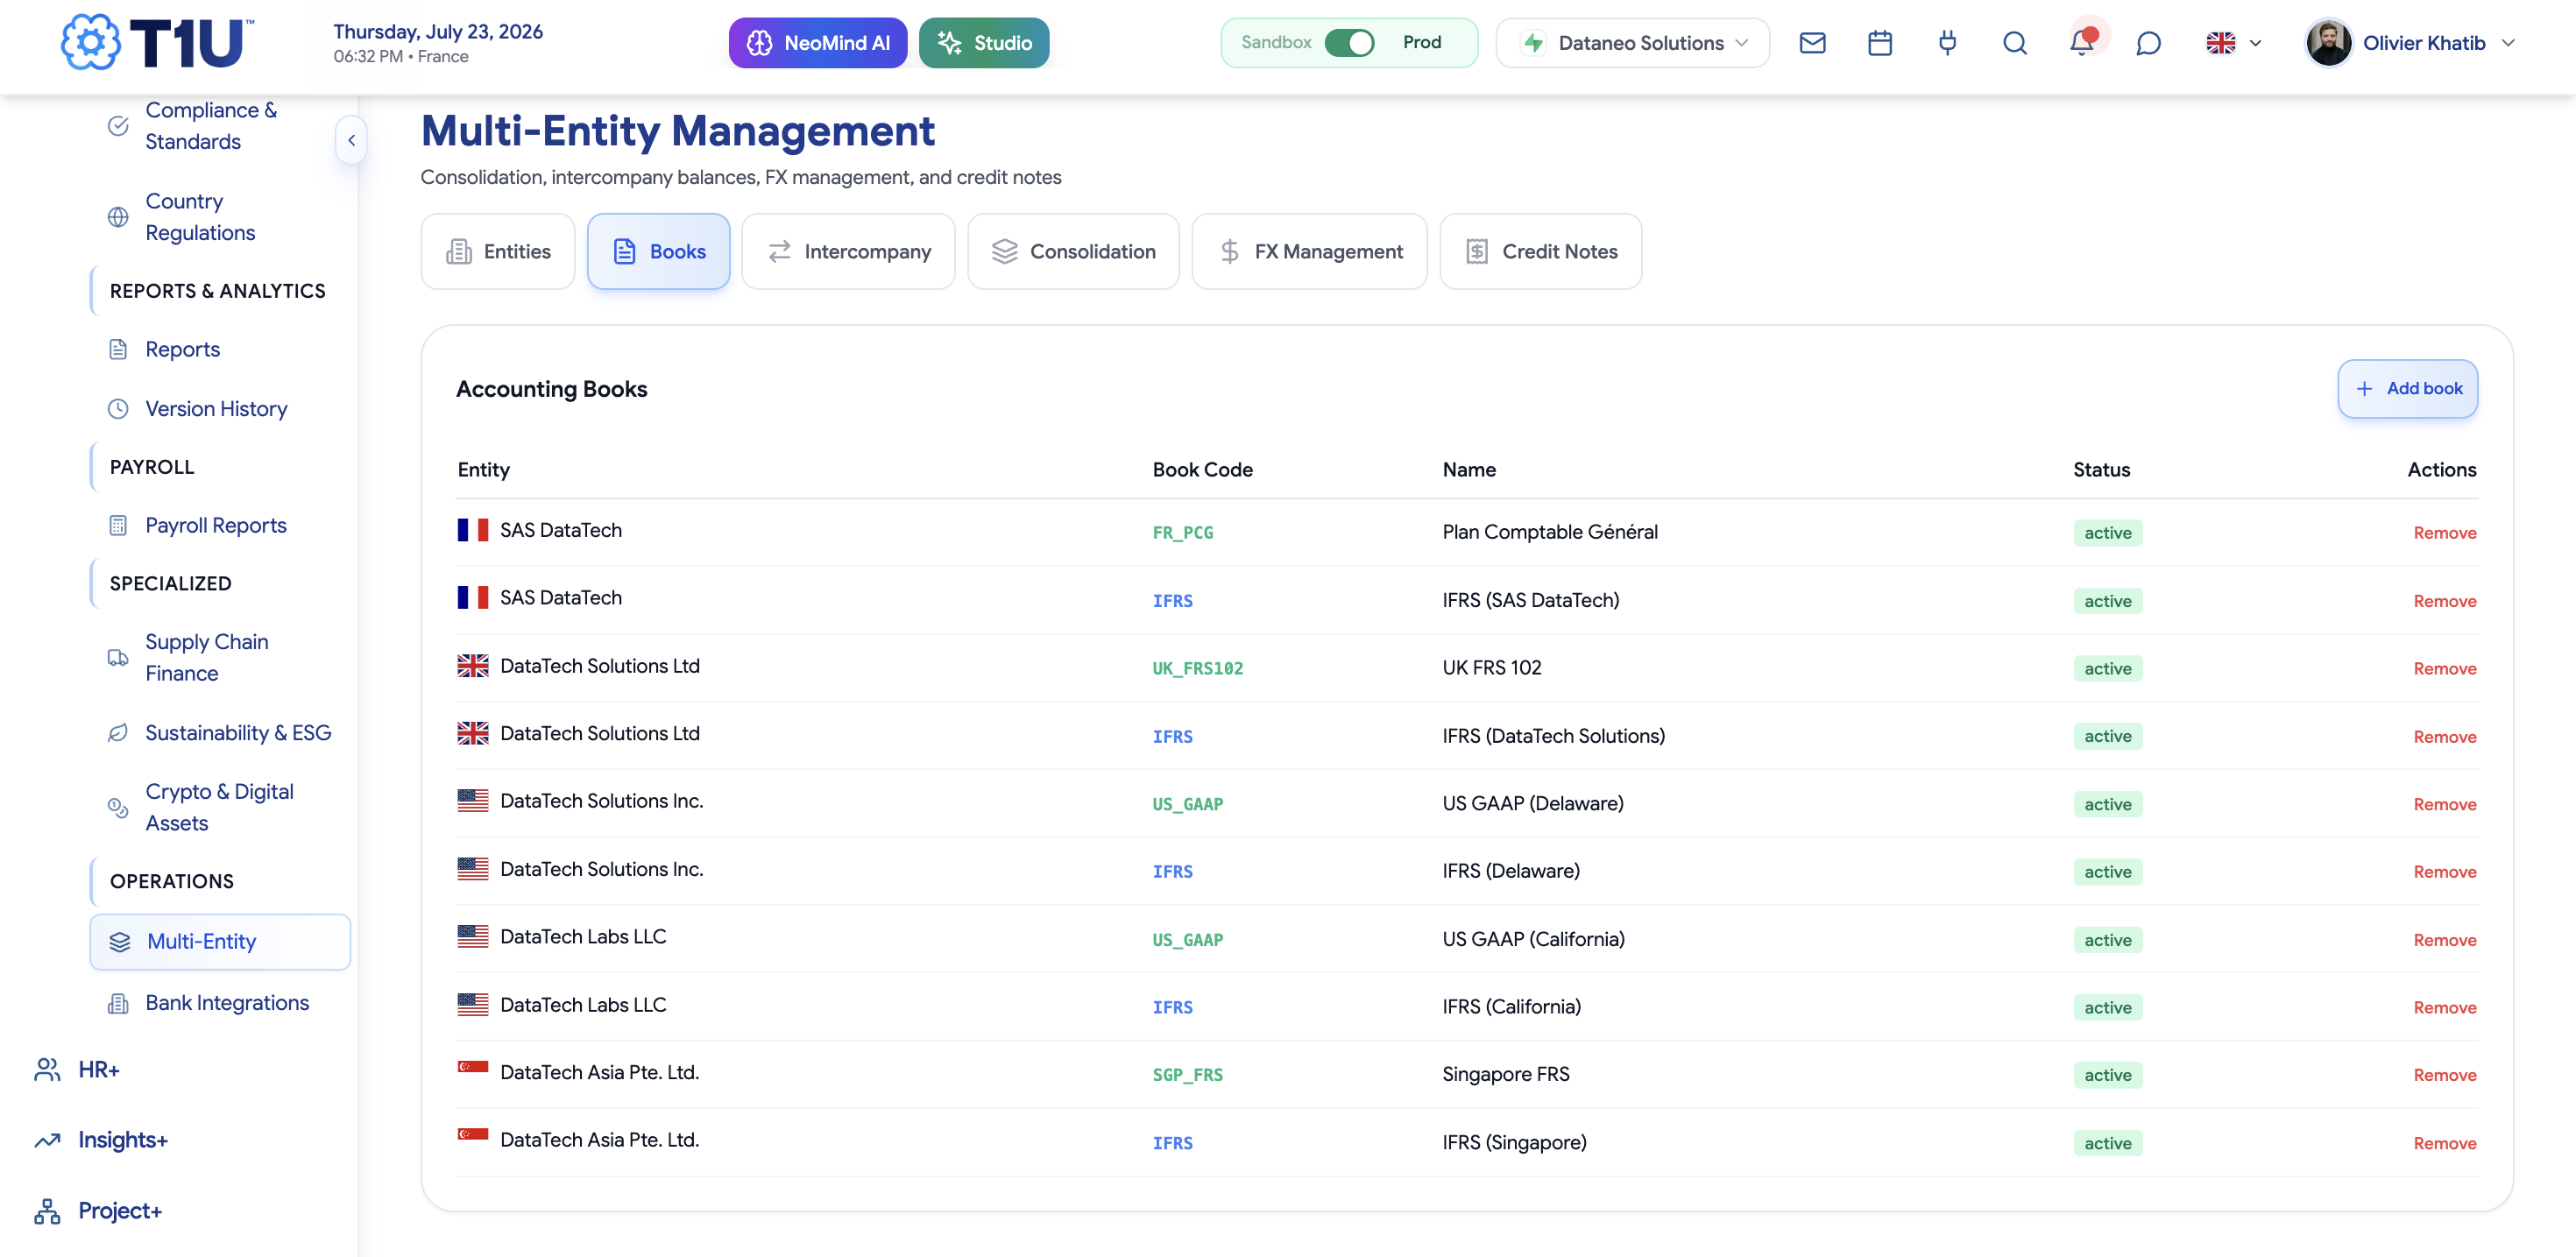Toggle the Sandbox/Prod environment switch
The width and height of the screenshot is (2576, 1257).
pos(1349,43)
